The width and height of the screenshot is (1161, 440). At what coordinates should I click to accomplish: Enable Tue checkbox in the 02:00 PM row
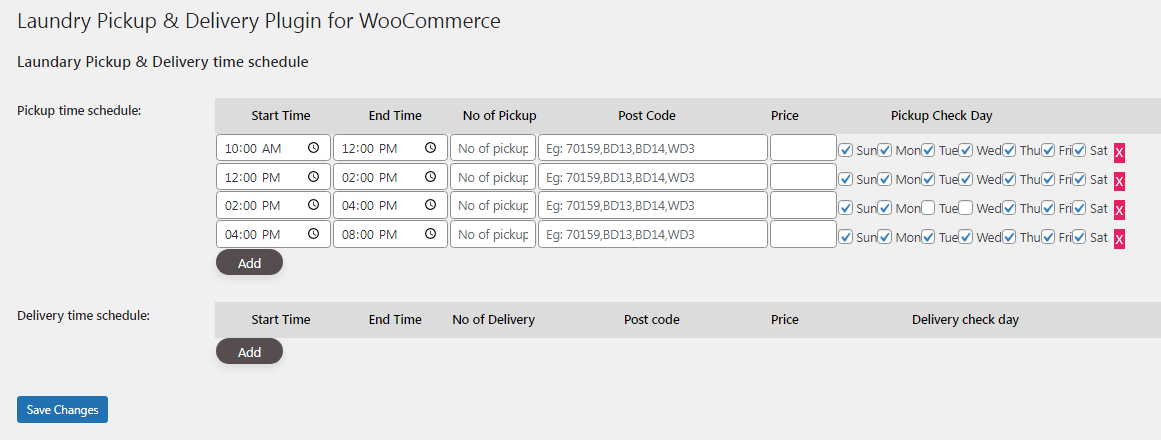(x=929, y=208)
